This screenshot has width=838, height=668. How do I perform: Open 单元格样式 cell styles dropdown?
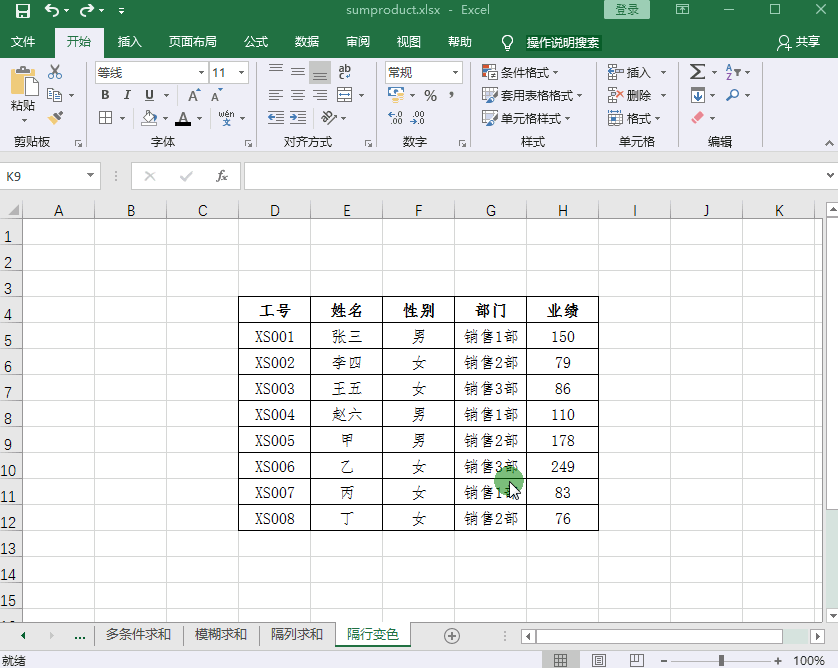[526, 118]
